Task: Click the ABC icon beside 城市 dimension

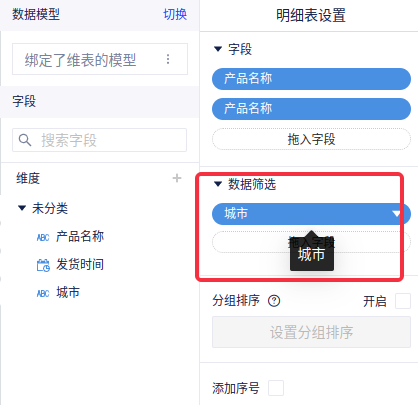Action: point(43,293)
